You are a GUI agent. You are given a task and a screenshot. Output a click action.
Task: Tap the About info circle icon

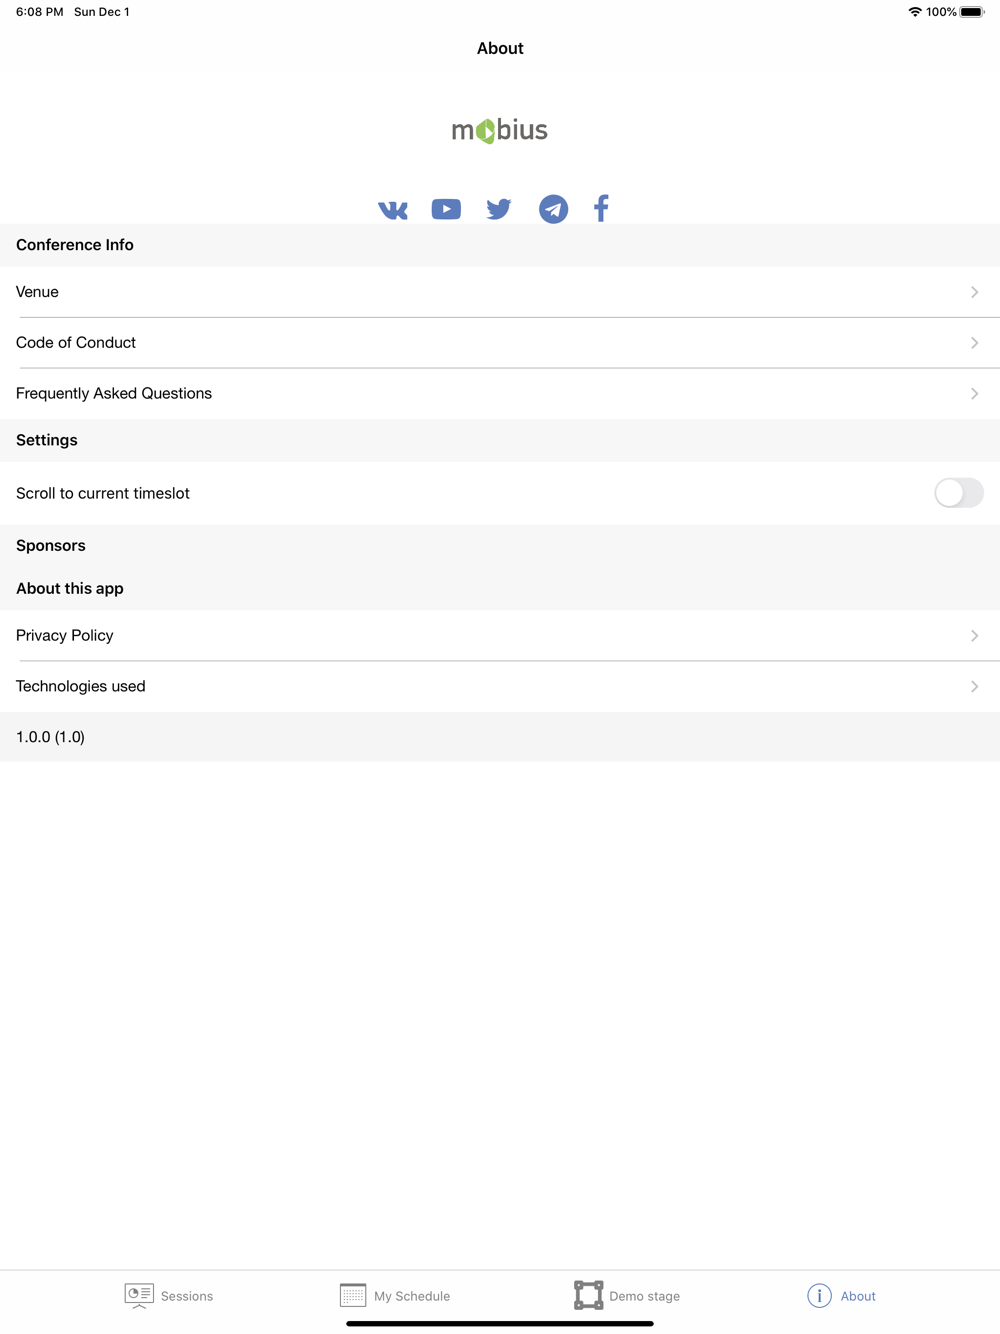coord(819,1296)
